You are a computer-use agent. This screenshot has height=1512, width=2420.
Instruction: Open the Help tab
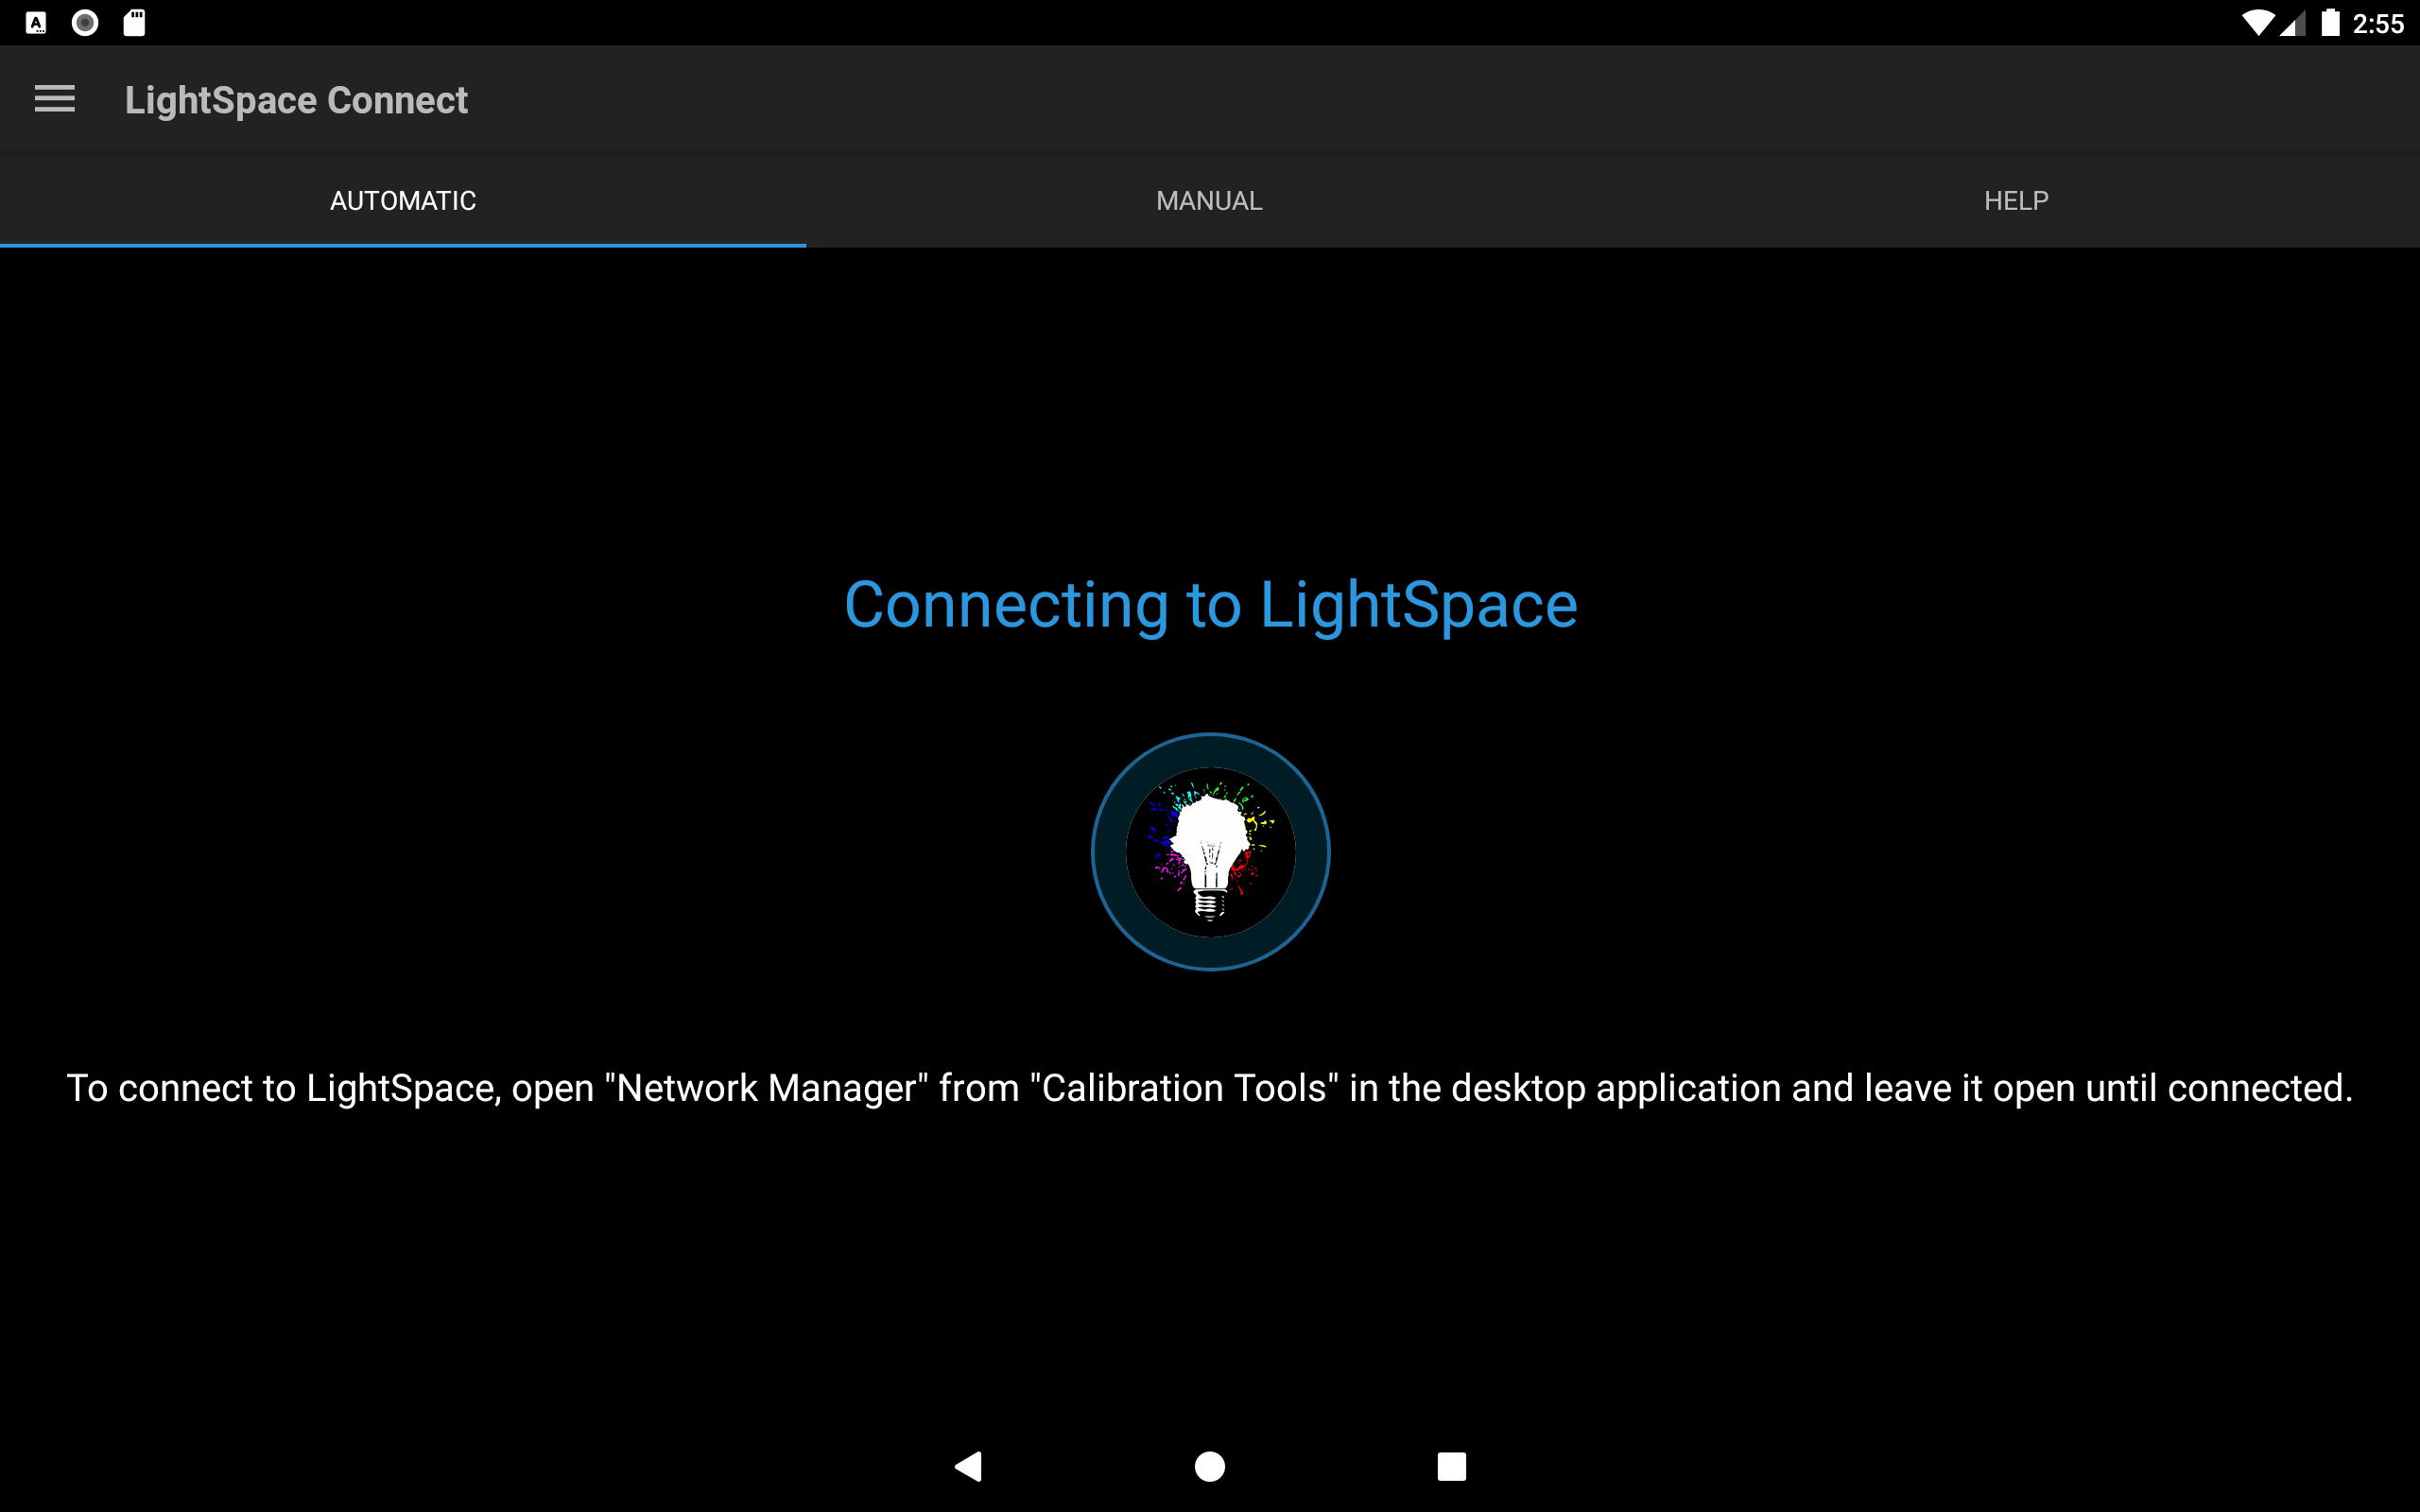click(x=2016, y=201)
